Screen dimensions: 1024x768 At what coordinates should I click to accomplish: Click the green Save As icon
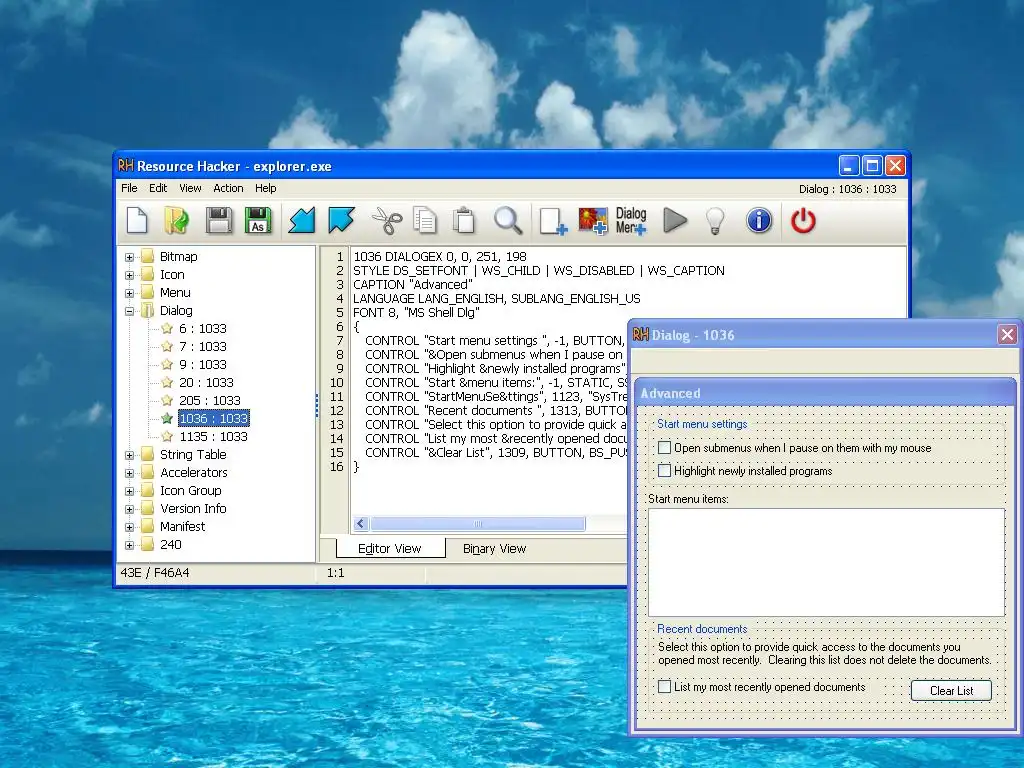coord(258,220)
